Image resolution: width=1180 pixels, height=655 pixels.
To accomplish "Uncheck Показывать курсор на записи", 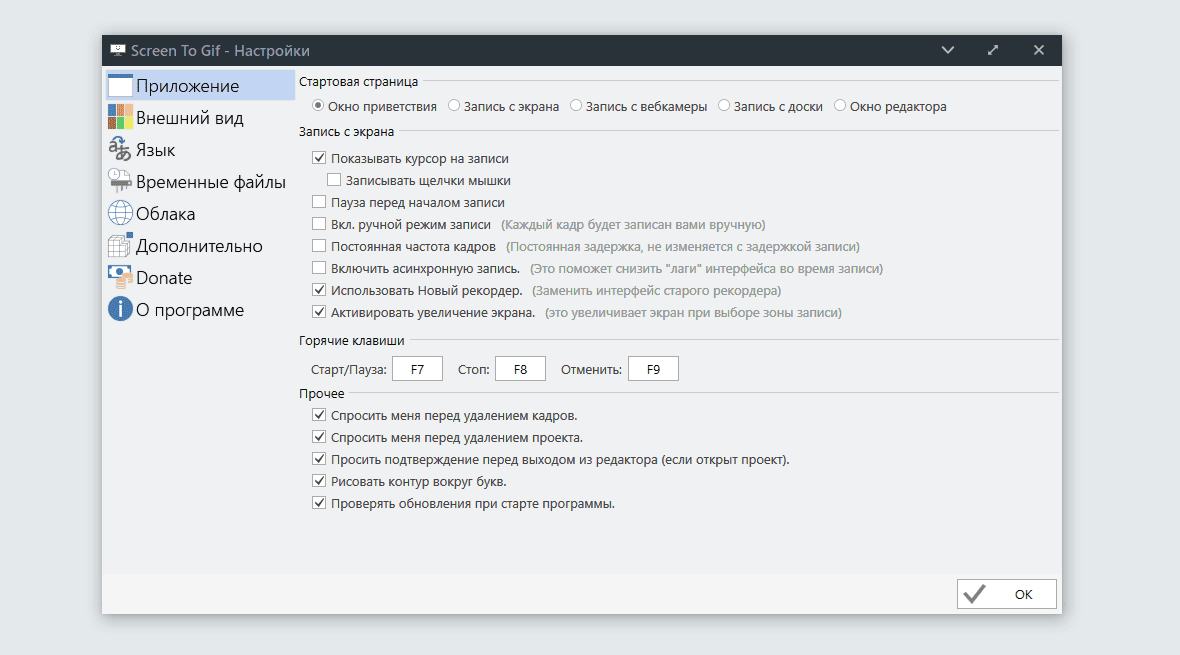I will coord(320,158).
